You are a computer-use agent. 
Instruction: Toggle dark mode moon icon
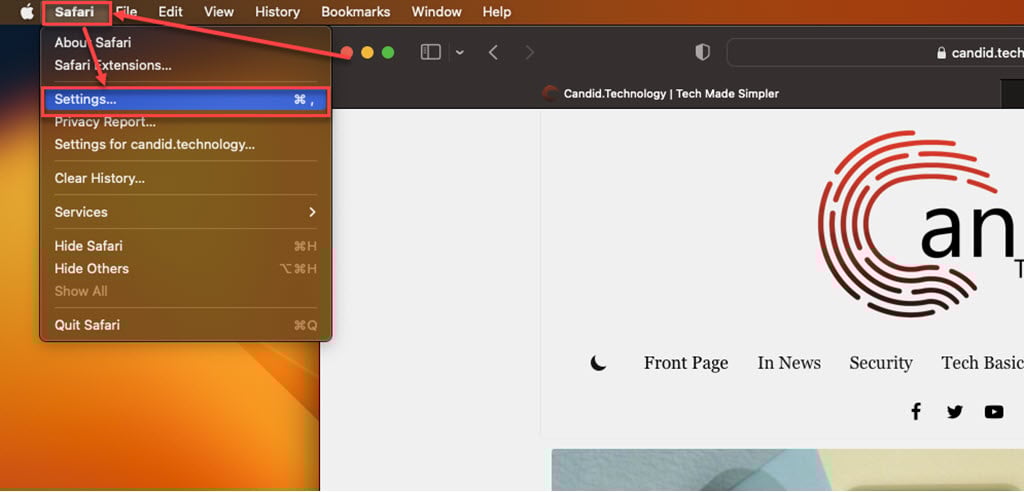point(598,363)
